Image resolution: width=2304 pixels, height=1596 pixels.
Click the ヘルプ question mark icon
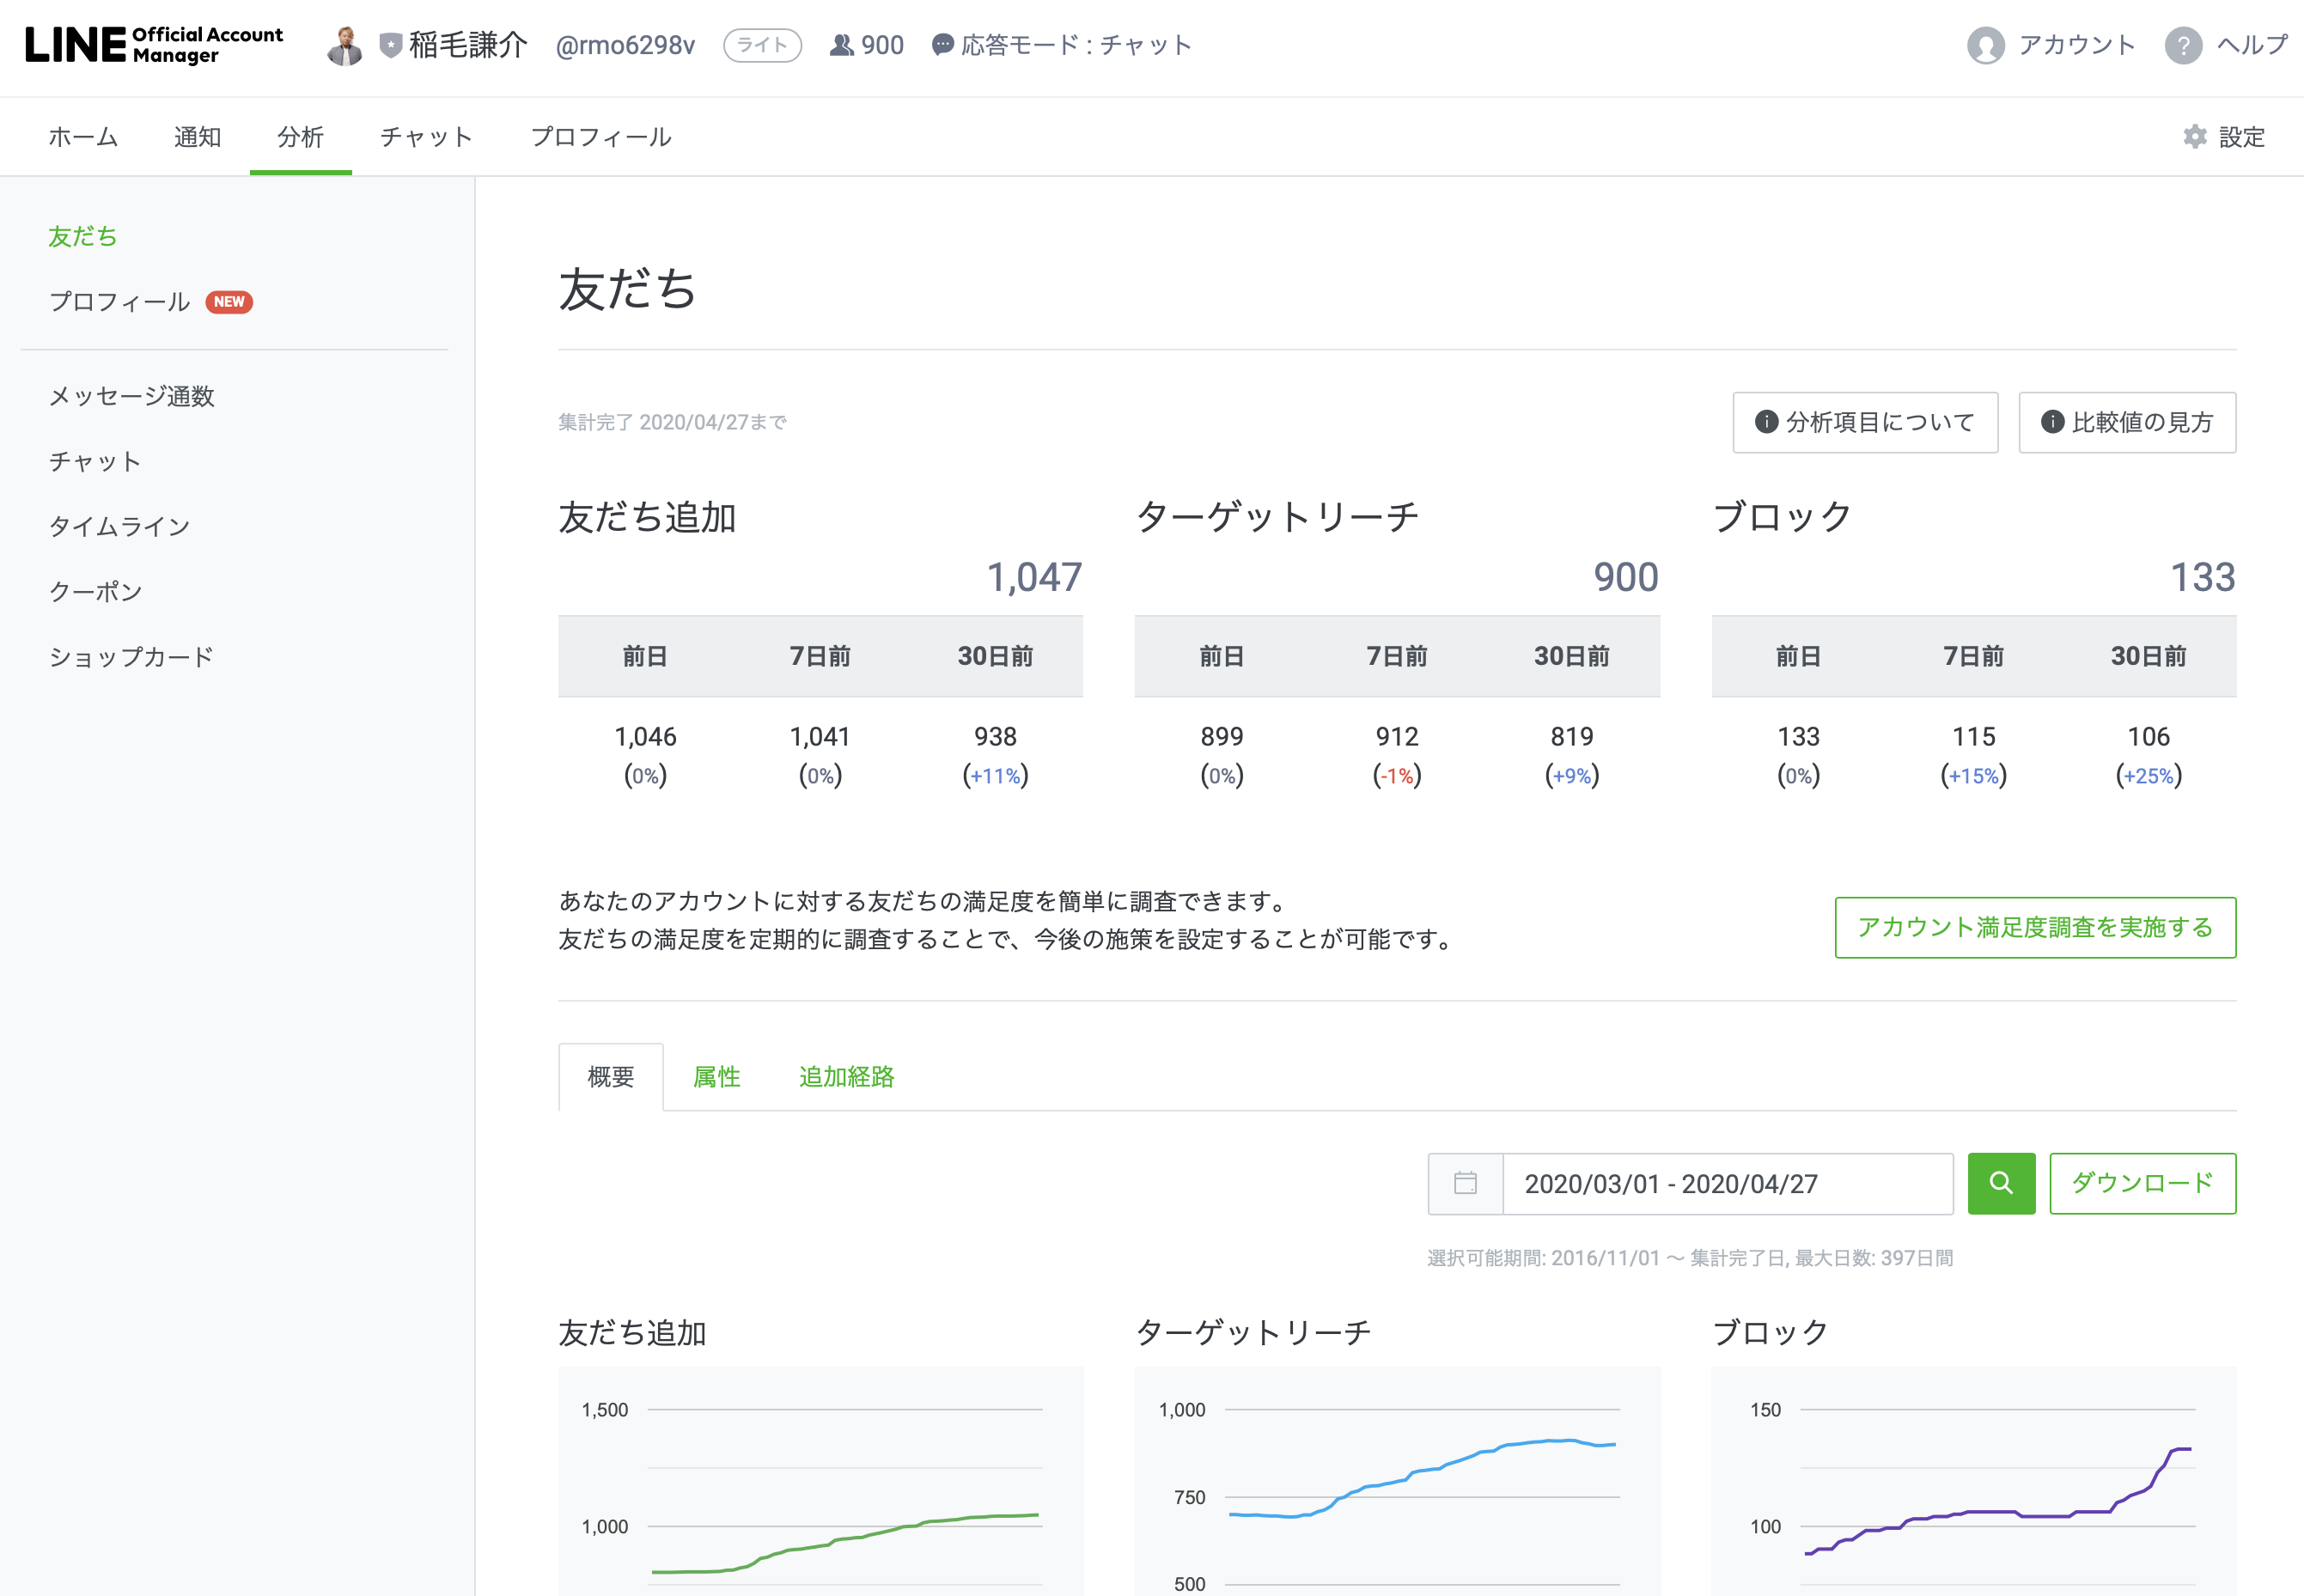2183,45
